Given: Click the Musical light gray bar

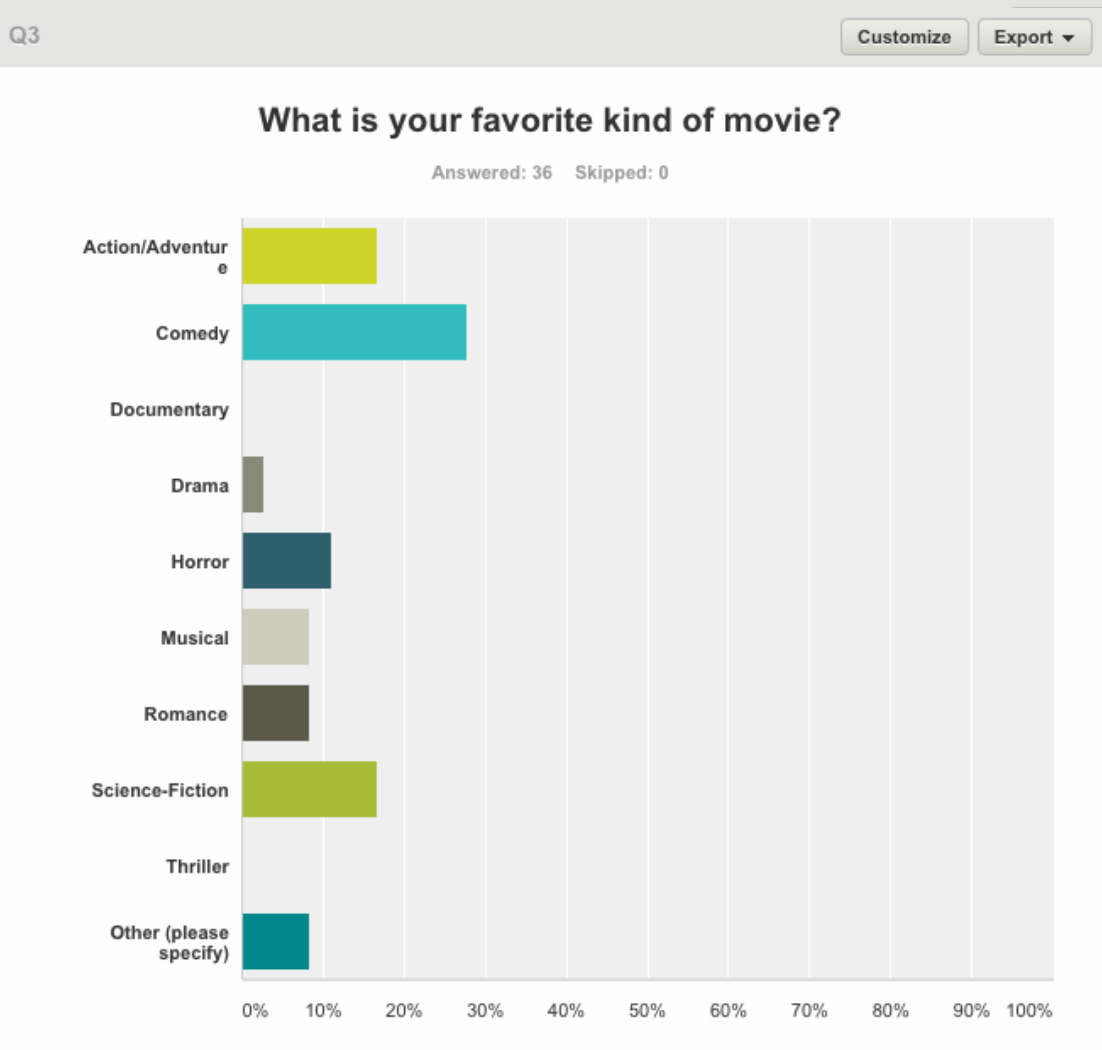Looking at the screenshot, I should coord(275,637).
